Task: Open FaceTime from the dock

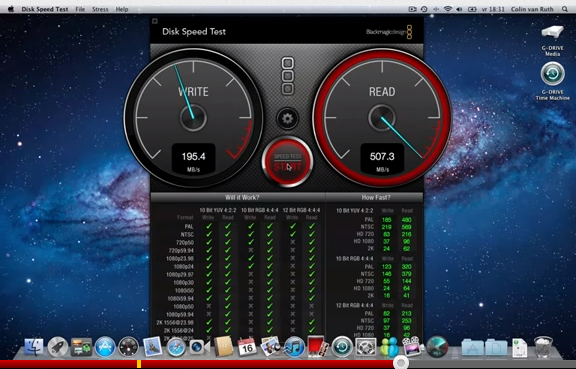Action: pos(199,346)
